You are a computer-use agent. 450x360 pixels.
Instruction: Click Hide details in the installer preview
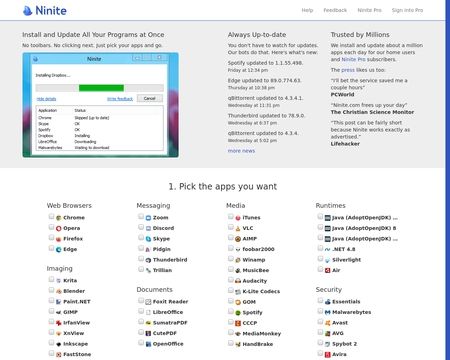coord(46,99)
